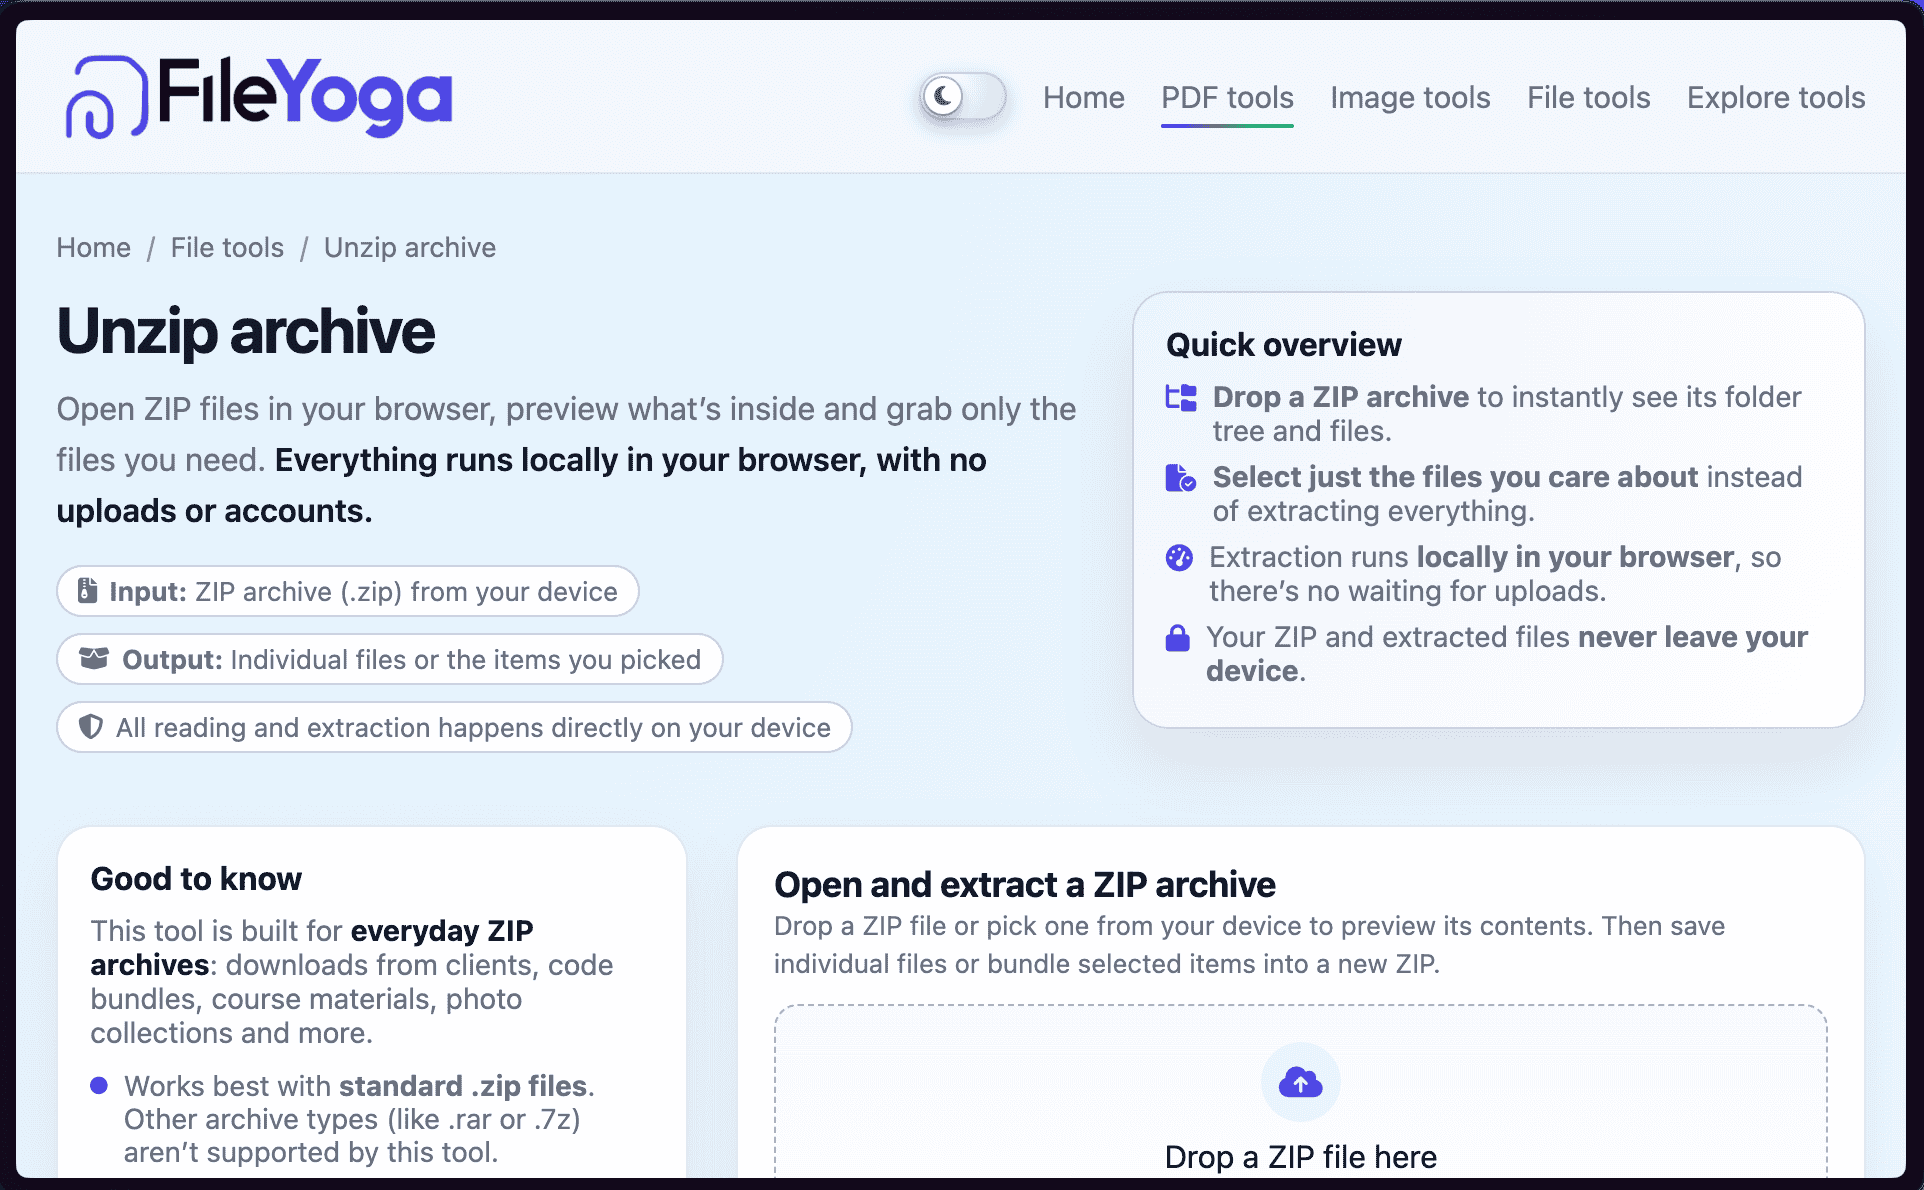
Task: Click the cloud upload icon
Action: 1300,1082
